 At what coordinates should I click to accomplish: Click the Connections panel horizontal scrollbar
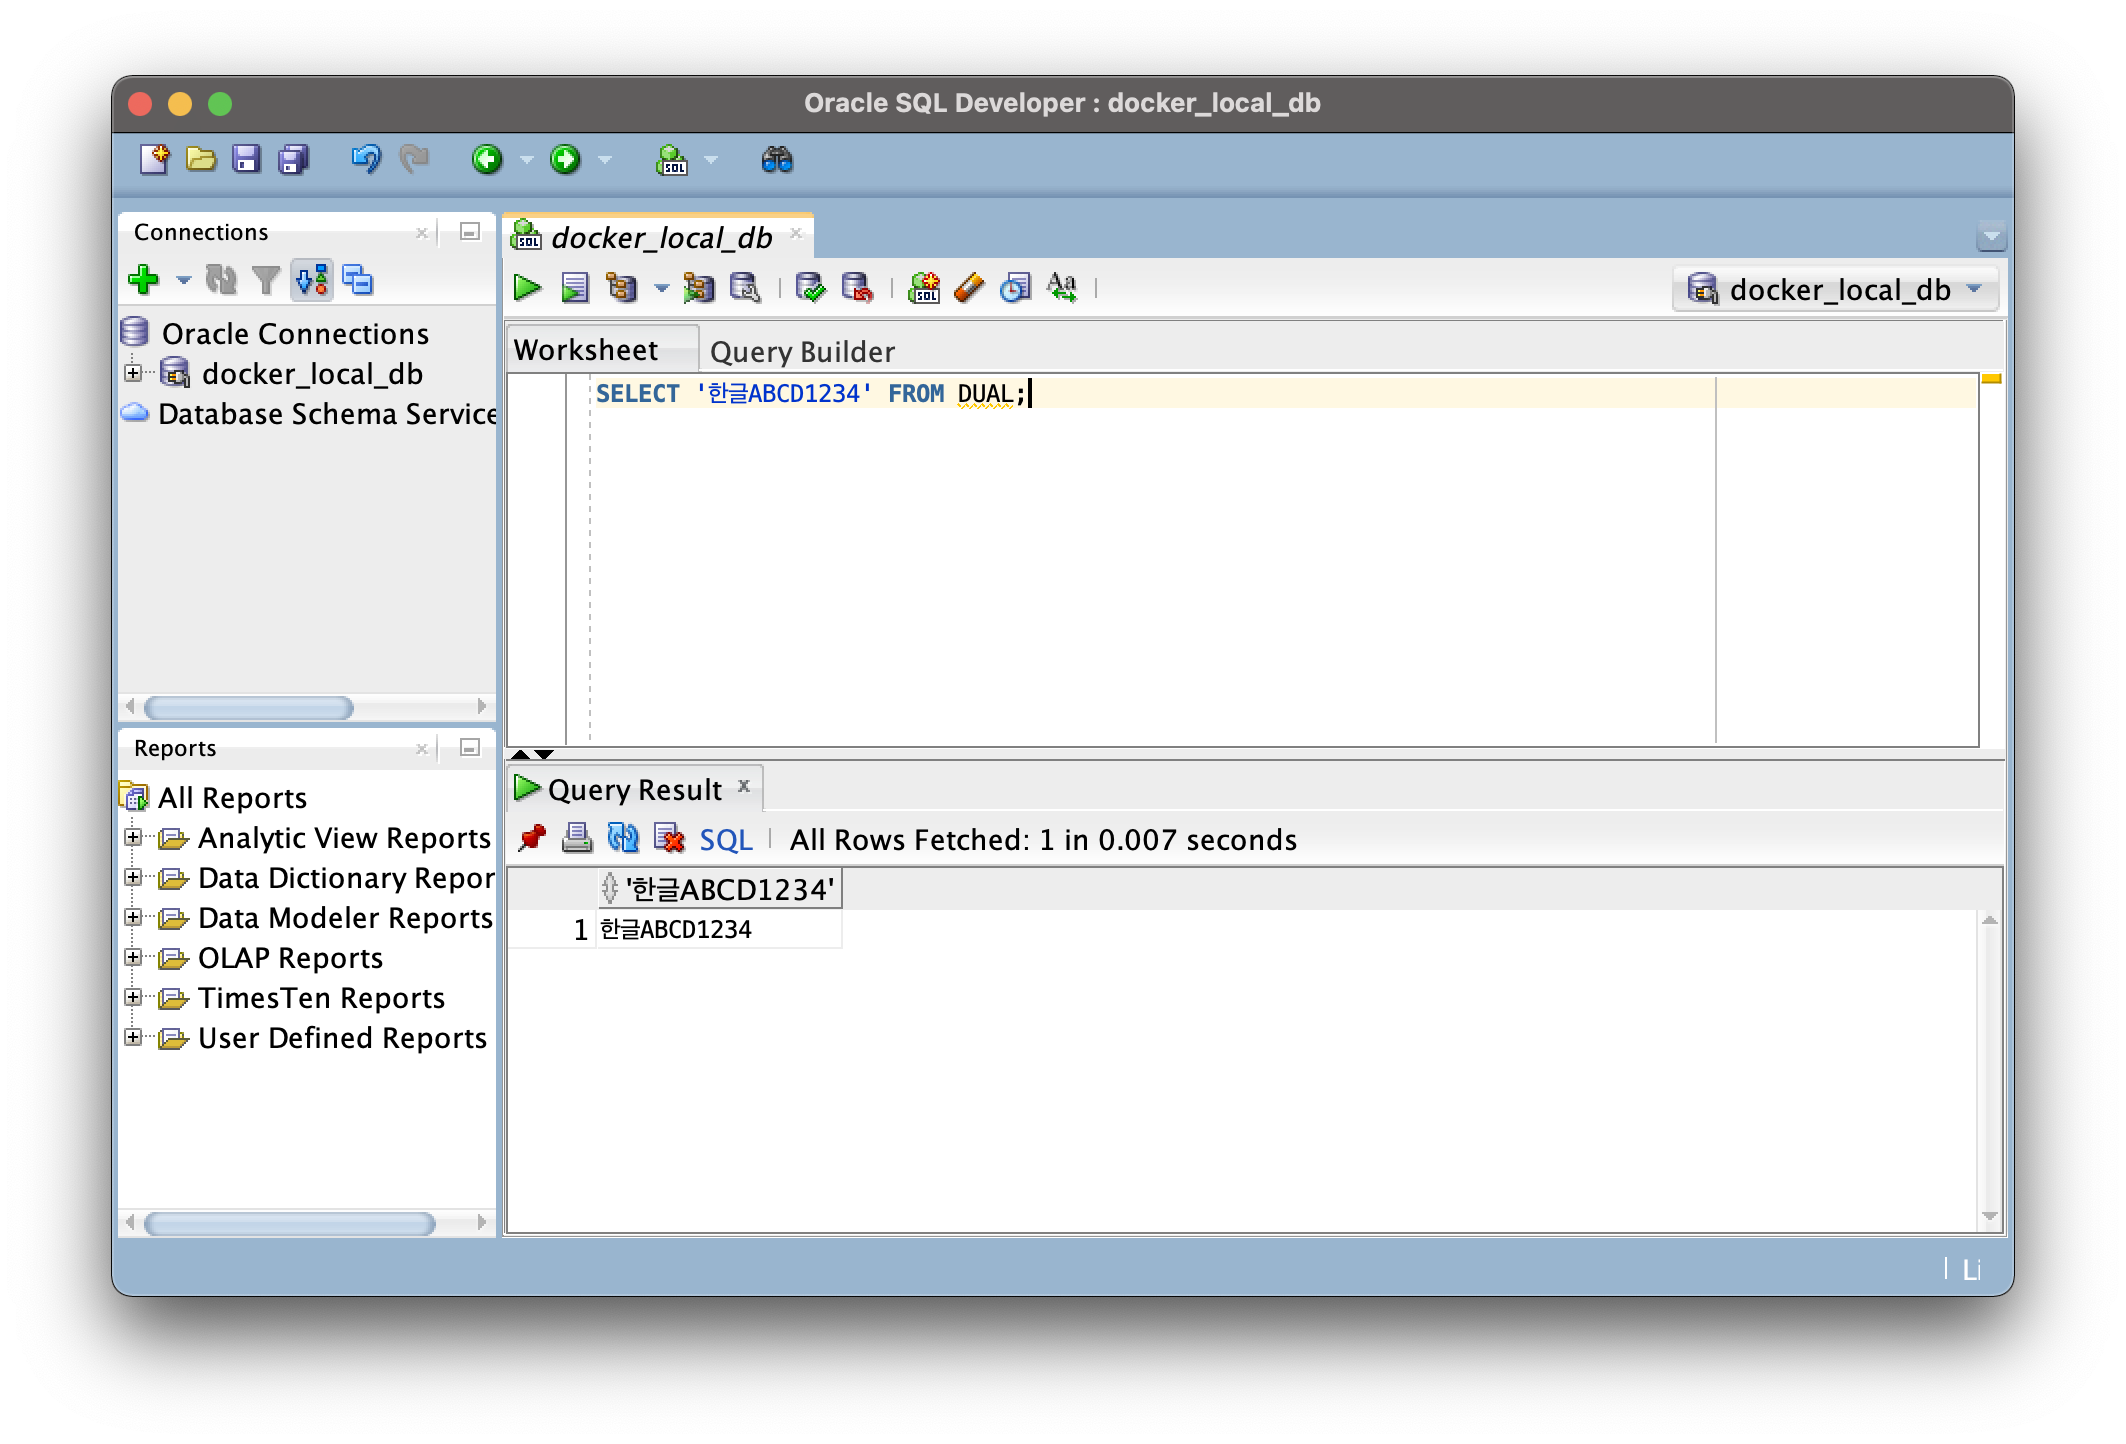point(248,708)
